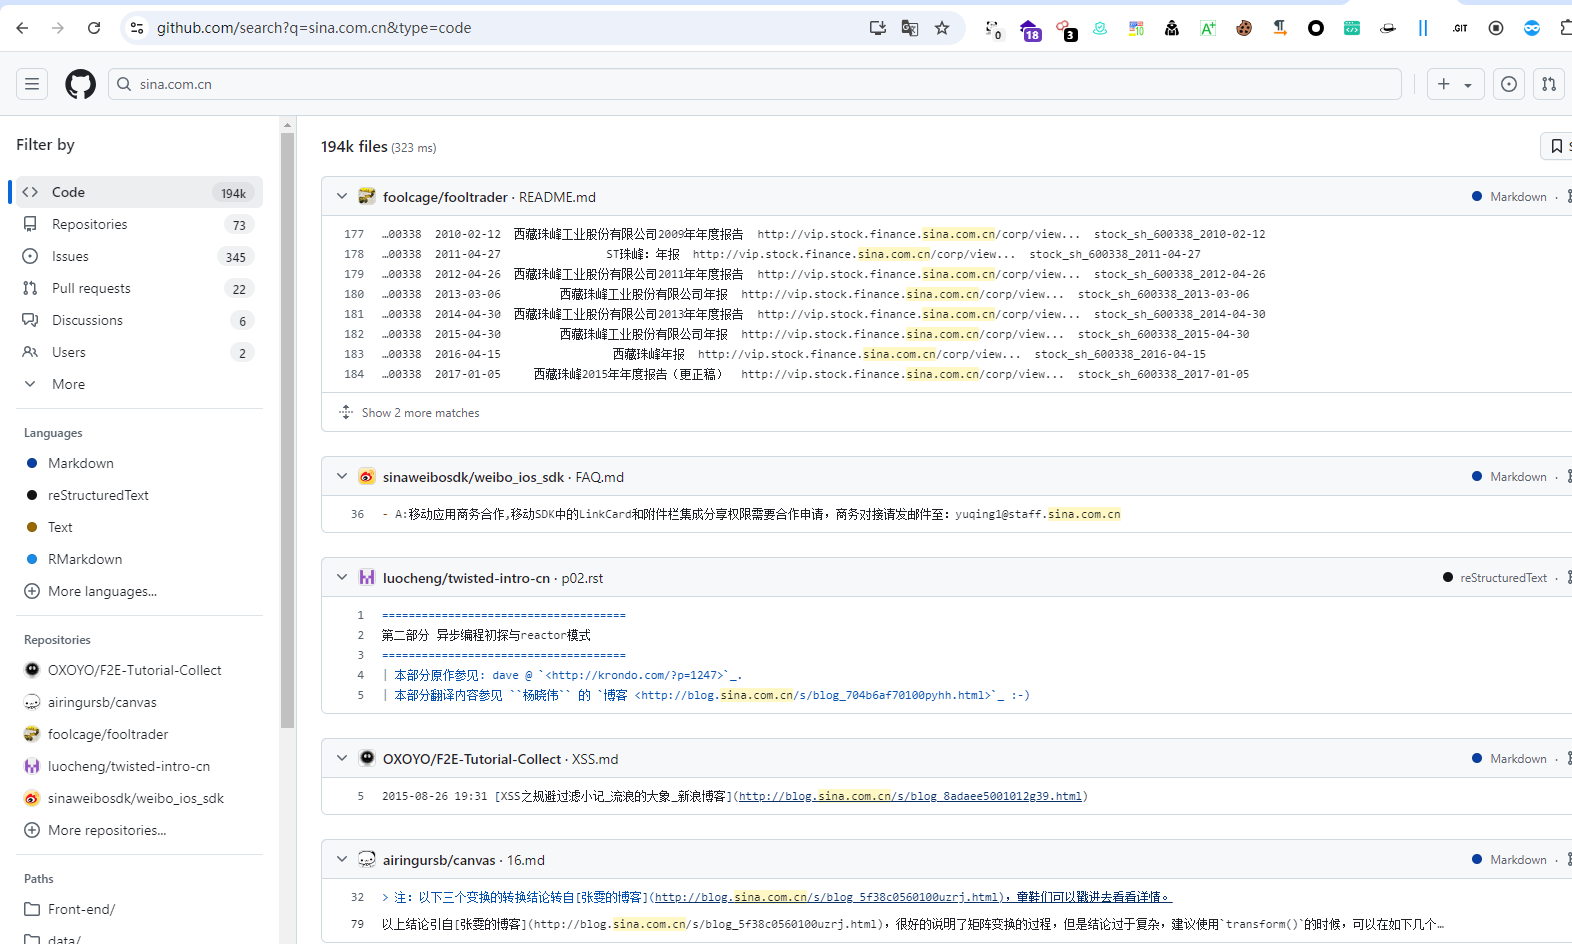Bookmark this page with star icon
Image resolution: width=1572 pixels, height=944 pixels.
(x=942, y=28)
